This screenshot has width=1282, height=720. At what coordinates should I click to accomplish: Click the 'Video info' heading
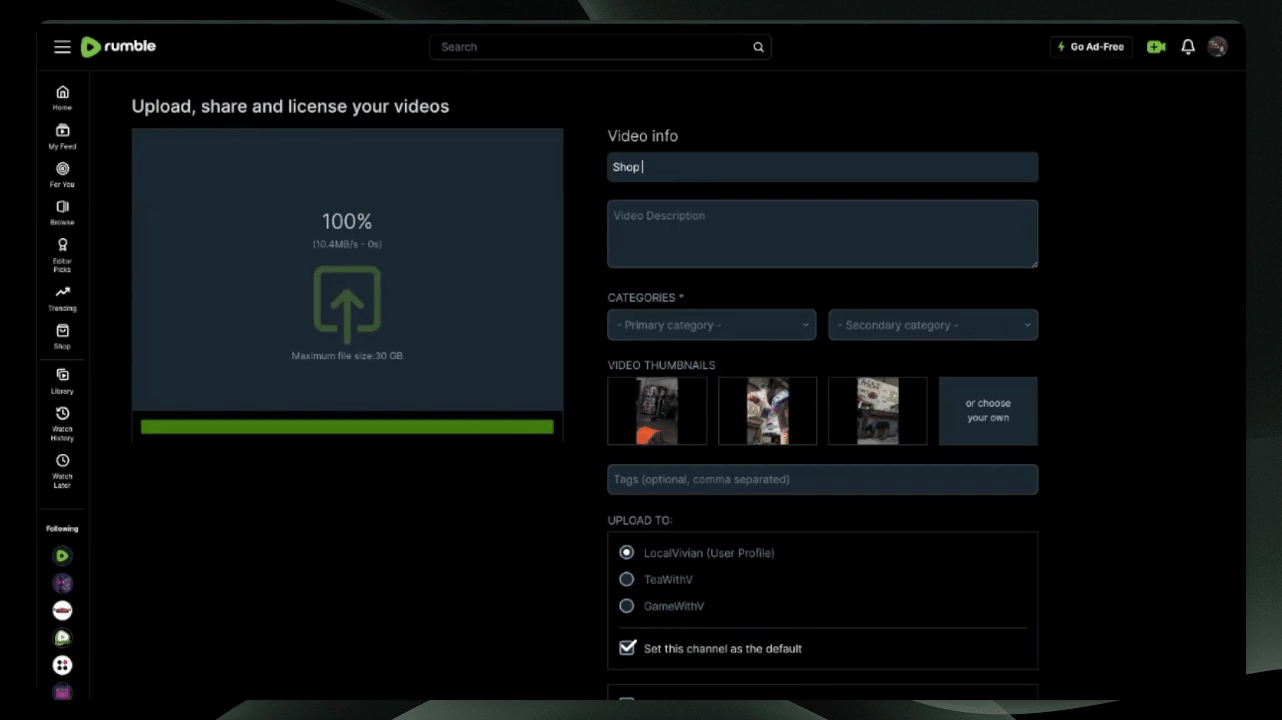coord(643,136)
